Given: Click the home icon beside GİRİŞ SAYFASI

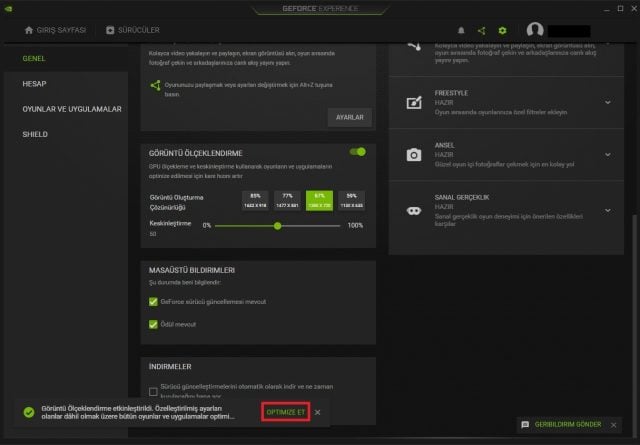Looking at the screenshot, I should tap(29, 30).
